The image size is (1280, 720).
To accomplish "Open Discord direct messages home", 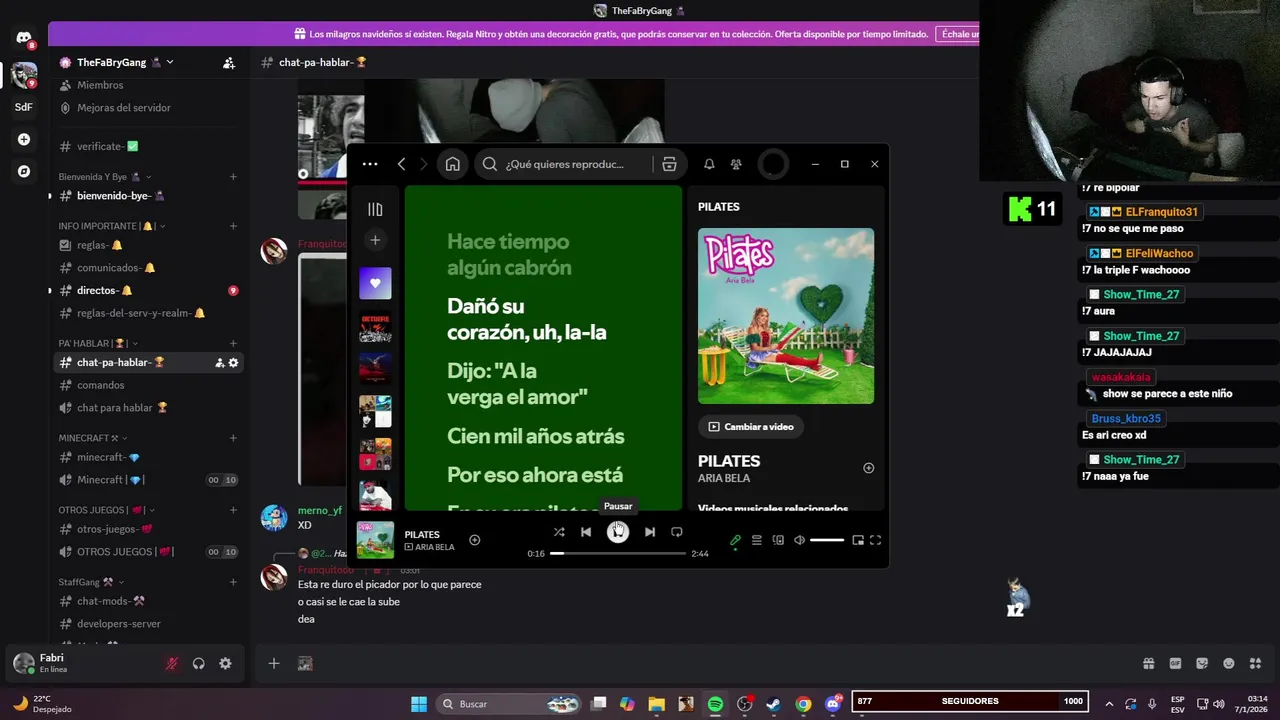I will 24,38.
